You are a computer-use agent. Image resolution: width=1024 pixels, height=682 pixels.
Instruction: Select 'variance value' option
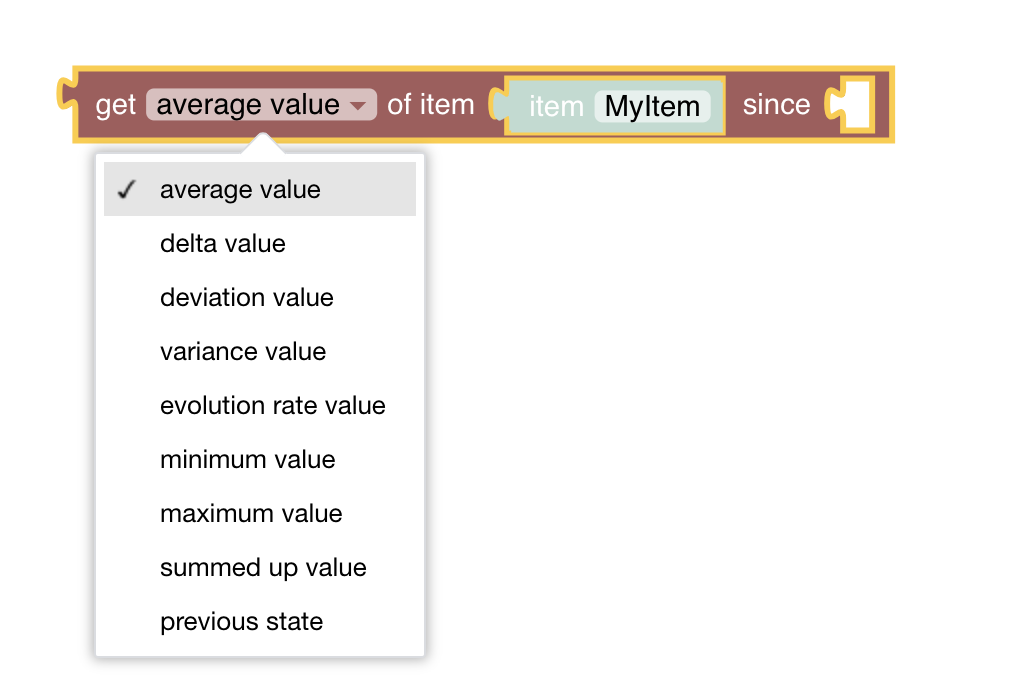[242, 352]
